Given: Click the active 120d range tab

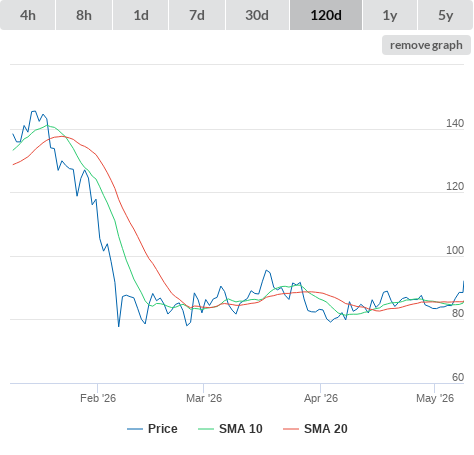Looking at the screenshot, I should tap(326, 15).
